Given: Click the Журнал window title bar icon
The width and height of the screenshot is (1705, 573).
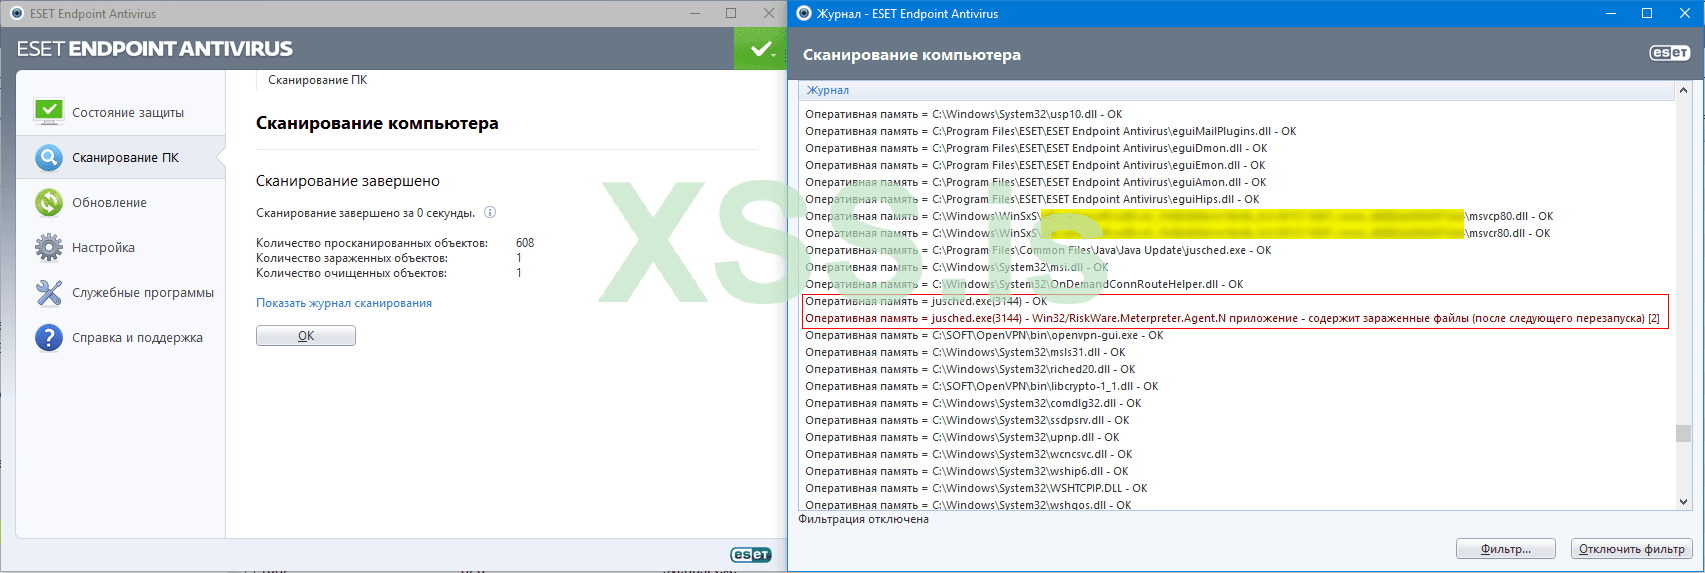Looking at the screenshot, I should tap(804, 13).
